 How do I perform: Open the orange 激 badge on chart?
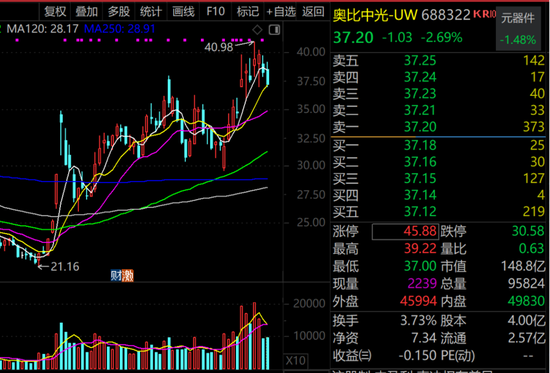128,275
